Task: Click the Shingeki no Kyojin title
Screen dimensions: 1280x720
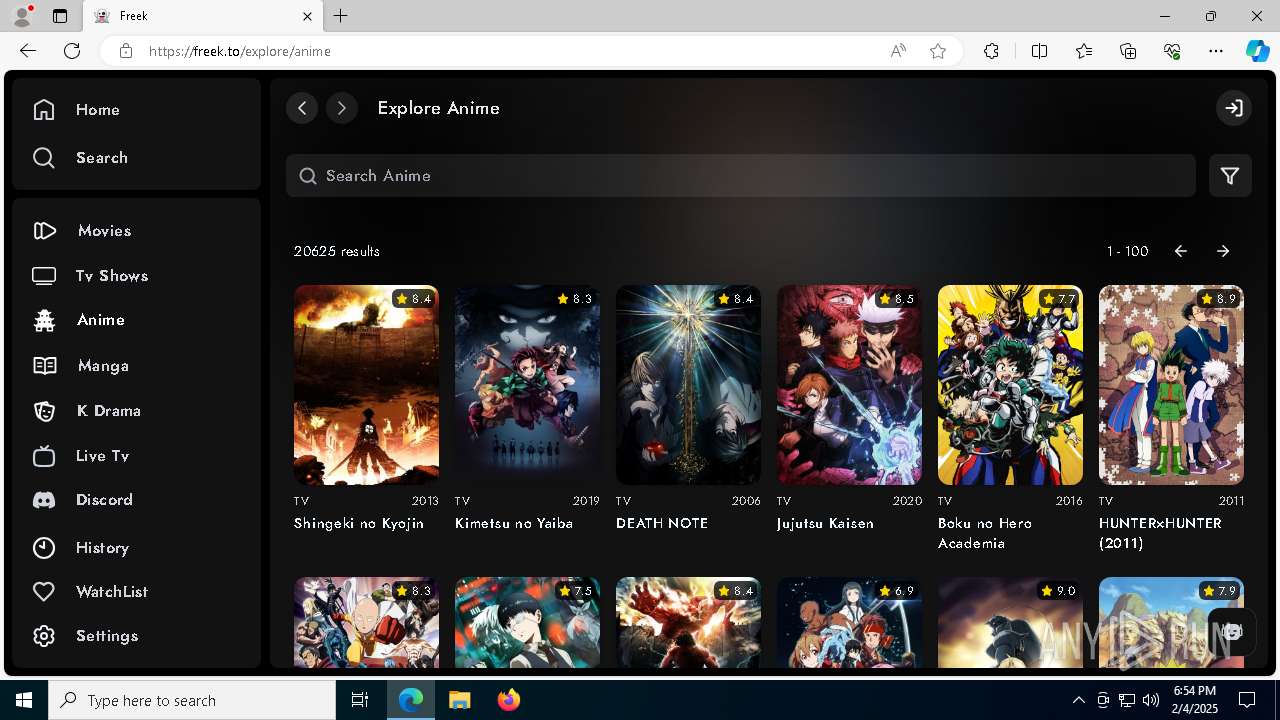Action: click(359, 523)
